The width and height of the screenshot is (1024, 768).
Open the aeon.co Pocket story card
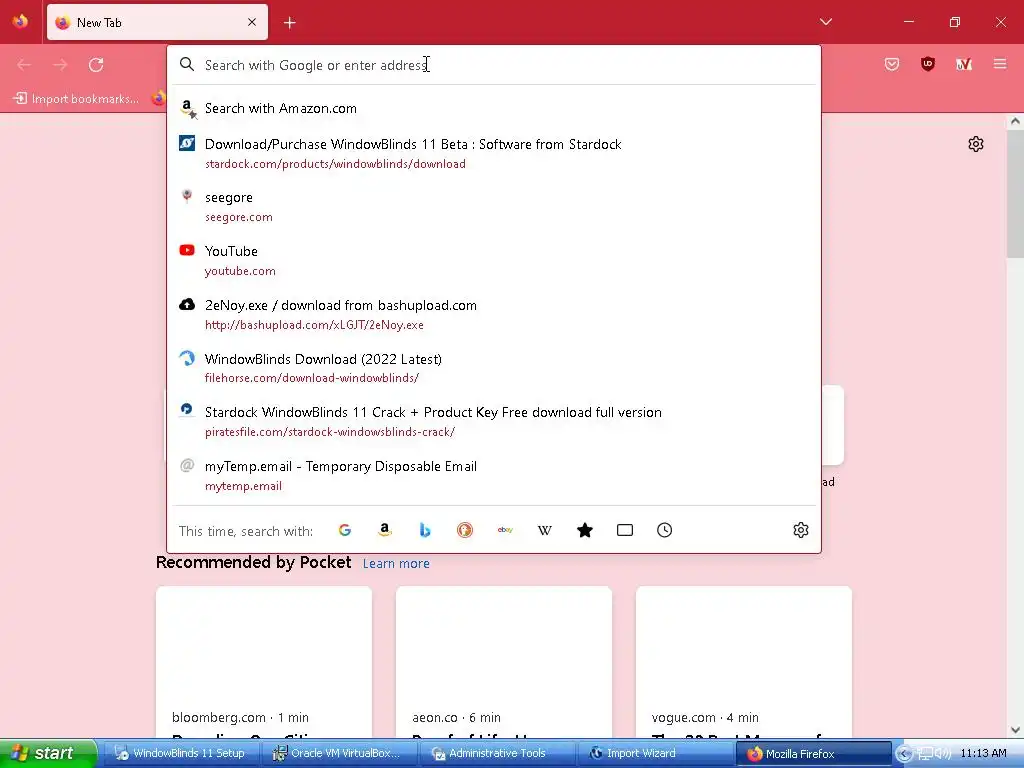504,662
